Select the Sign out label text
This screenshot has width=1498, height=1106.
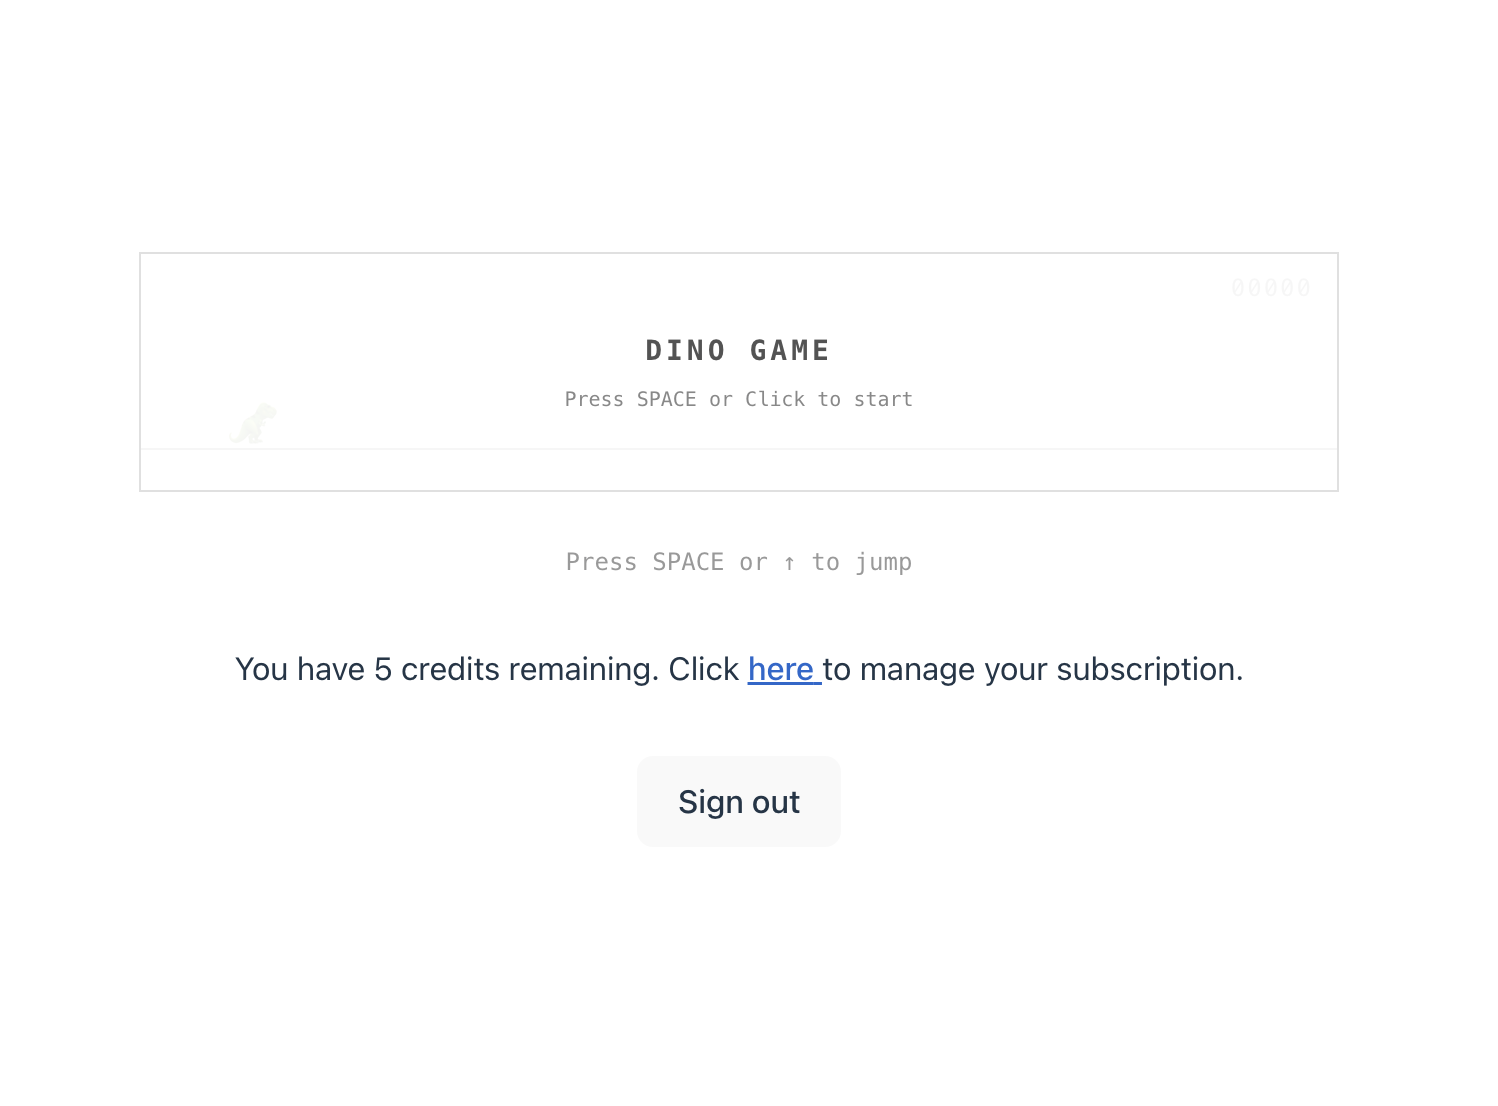coord(738,801)
